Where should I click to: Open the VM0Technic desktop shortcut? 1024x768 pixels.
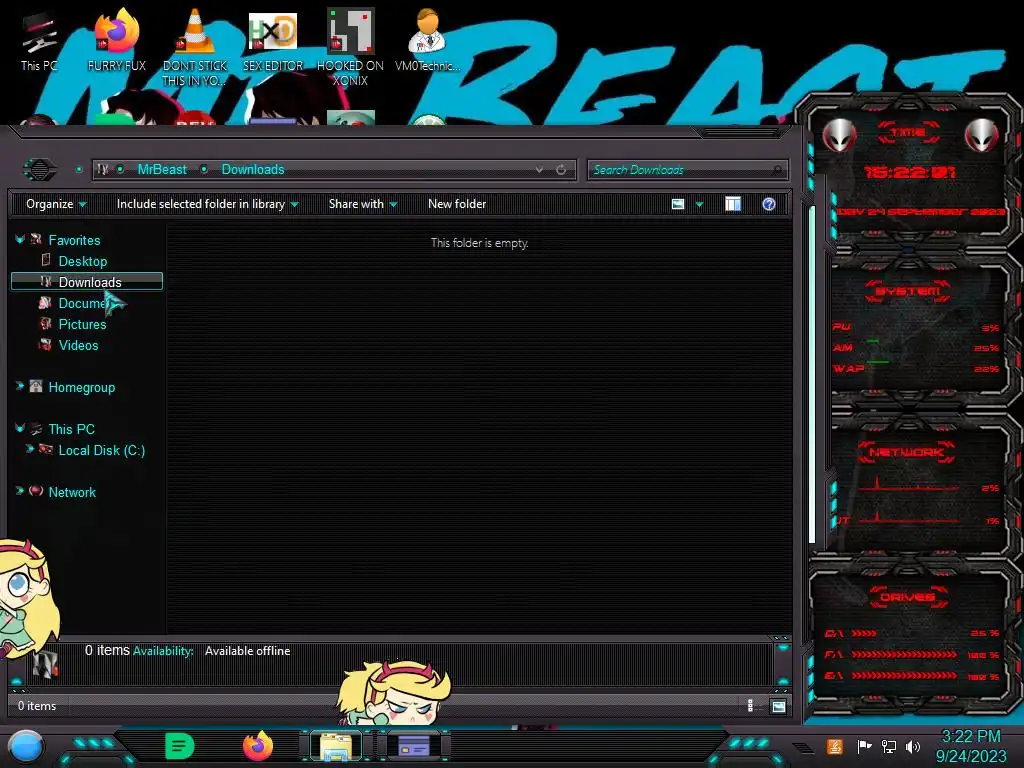pos(427,40)
